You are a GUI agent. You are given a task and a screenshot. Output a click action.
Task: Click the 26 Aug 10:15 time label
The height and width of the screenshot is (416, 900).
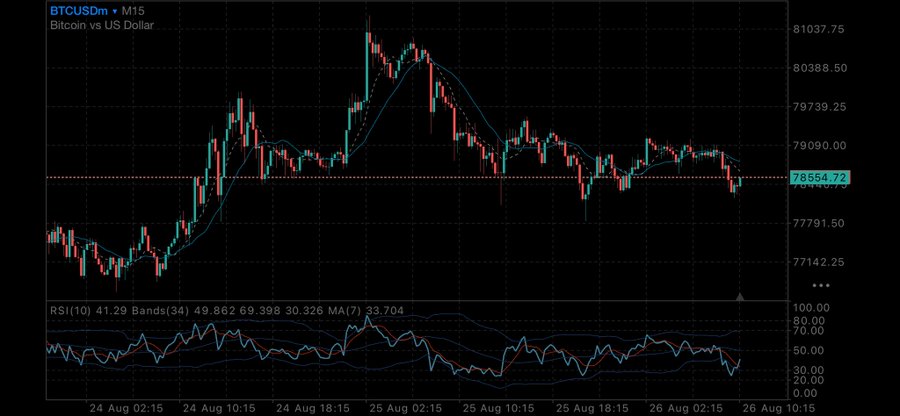[x=778, y=408]
